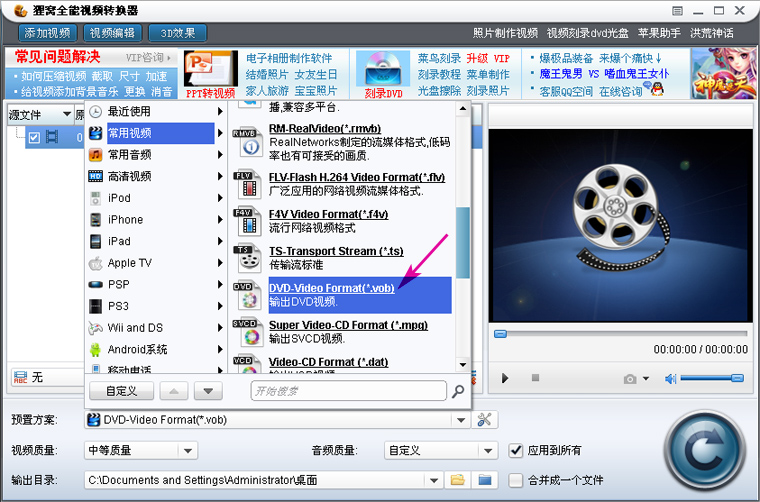
Task: Mute audio using speaker icon
Action: (670, 378)
